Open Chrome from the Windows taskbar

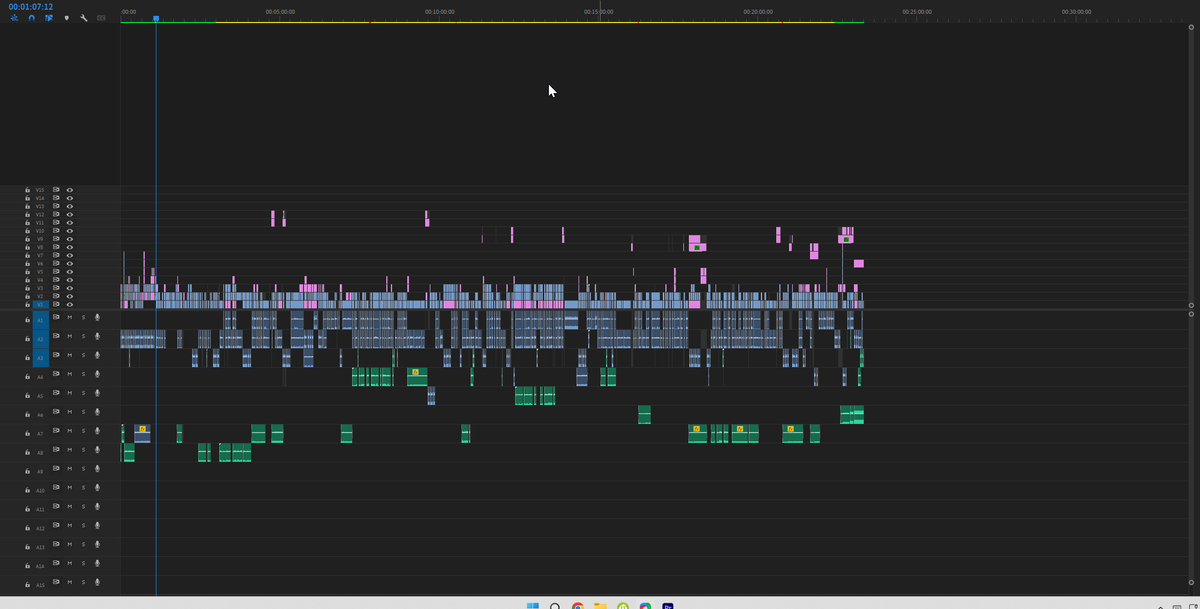tap(577, 604)
